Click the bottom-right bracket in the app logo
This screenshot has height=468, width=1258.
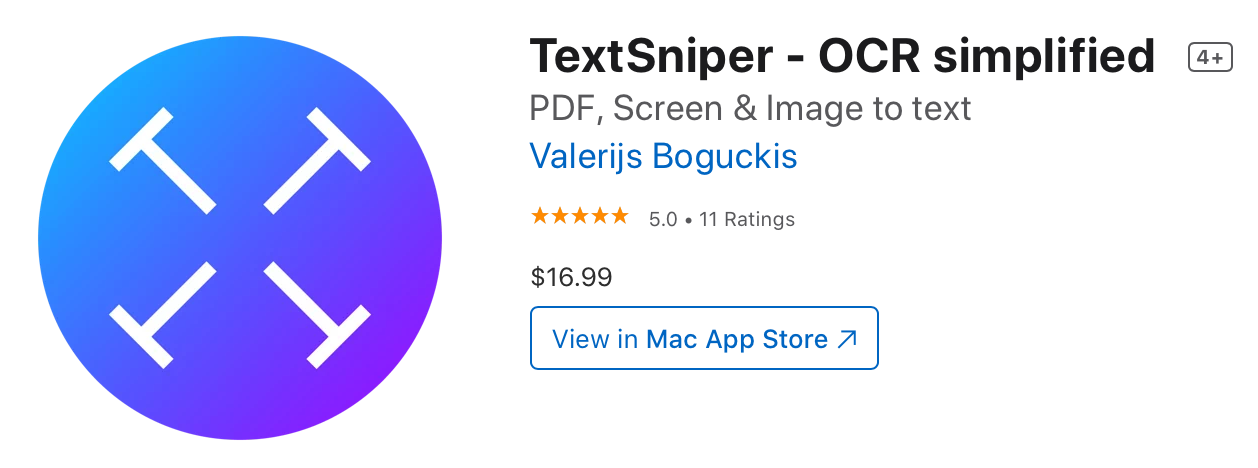[x=318, y=315]
